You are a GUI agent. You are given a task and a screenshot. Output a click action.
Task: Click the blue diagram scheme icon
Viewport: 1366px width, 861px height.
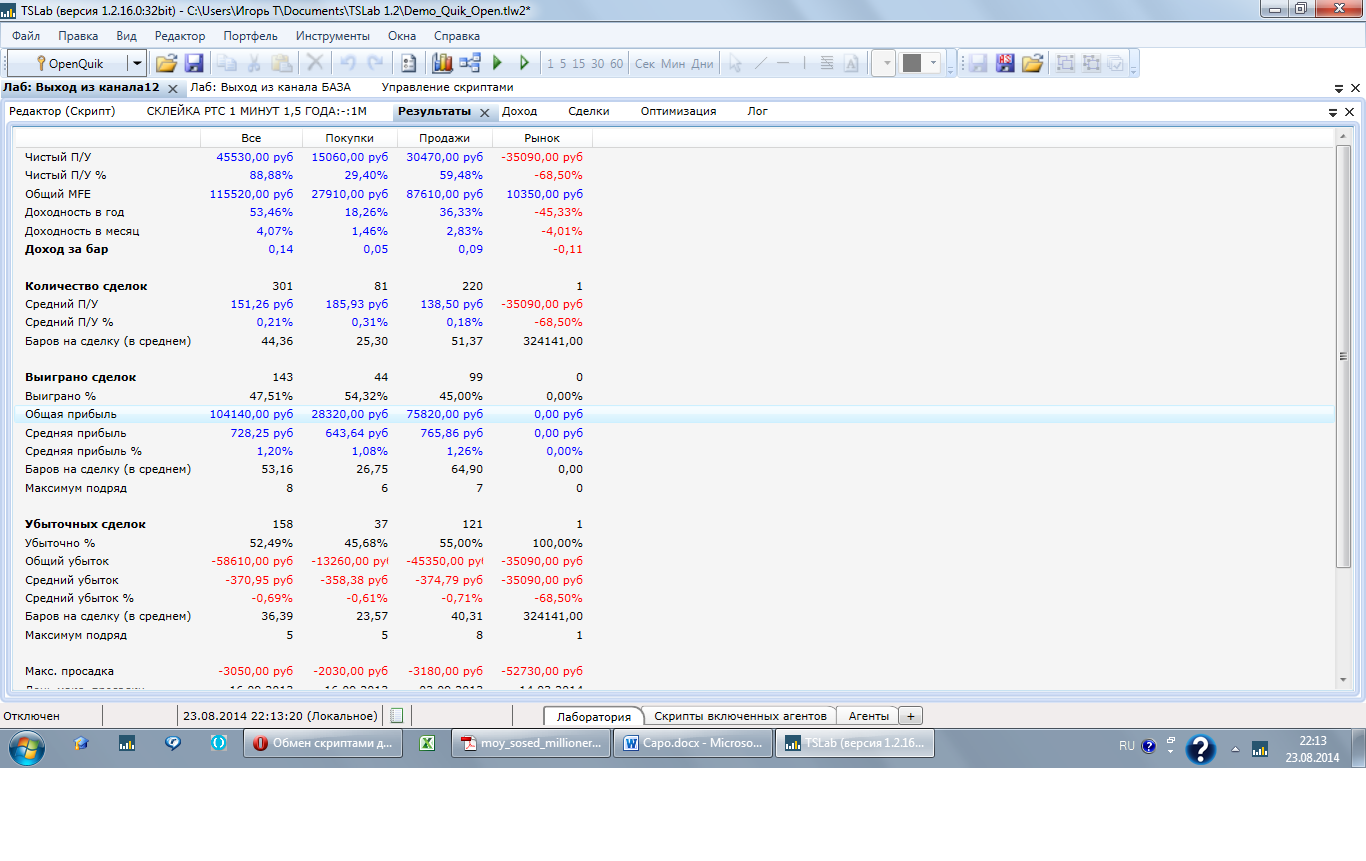pos(470,63)
